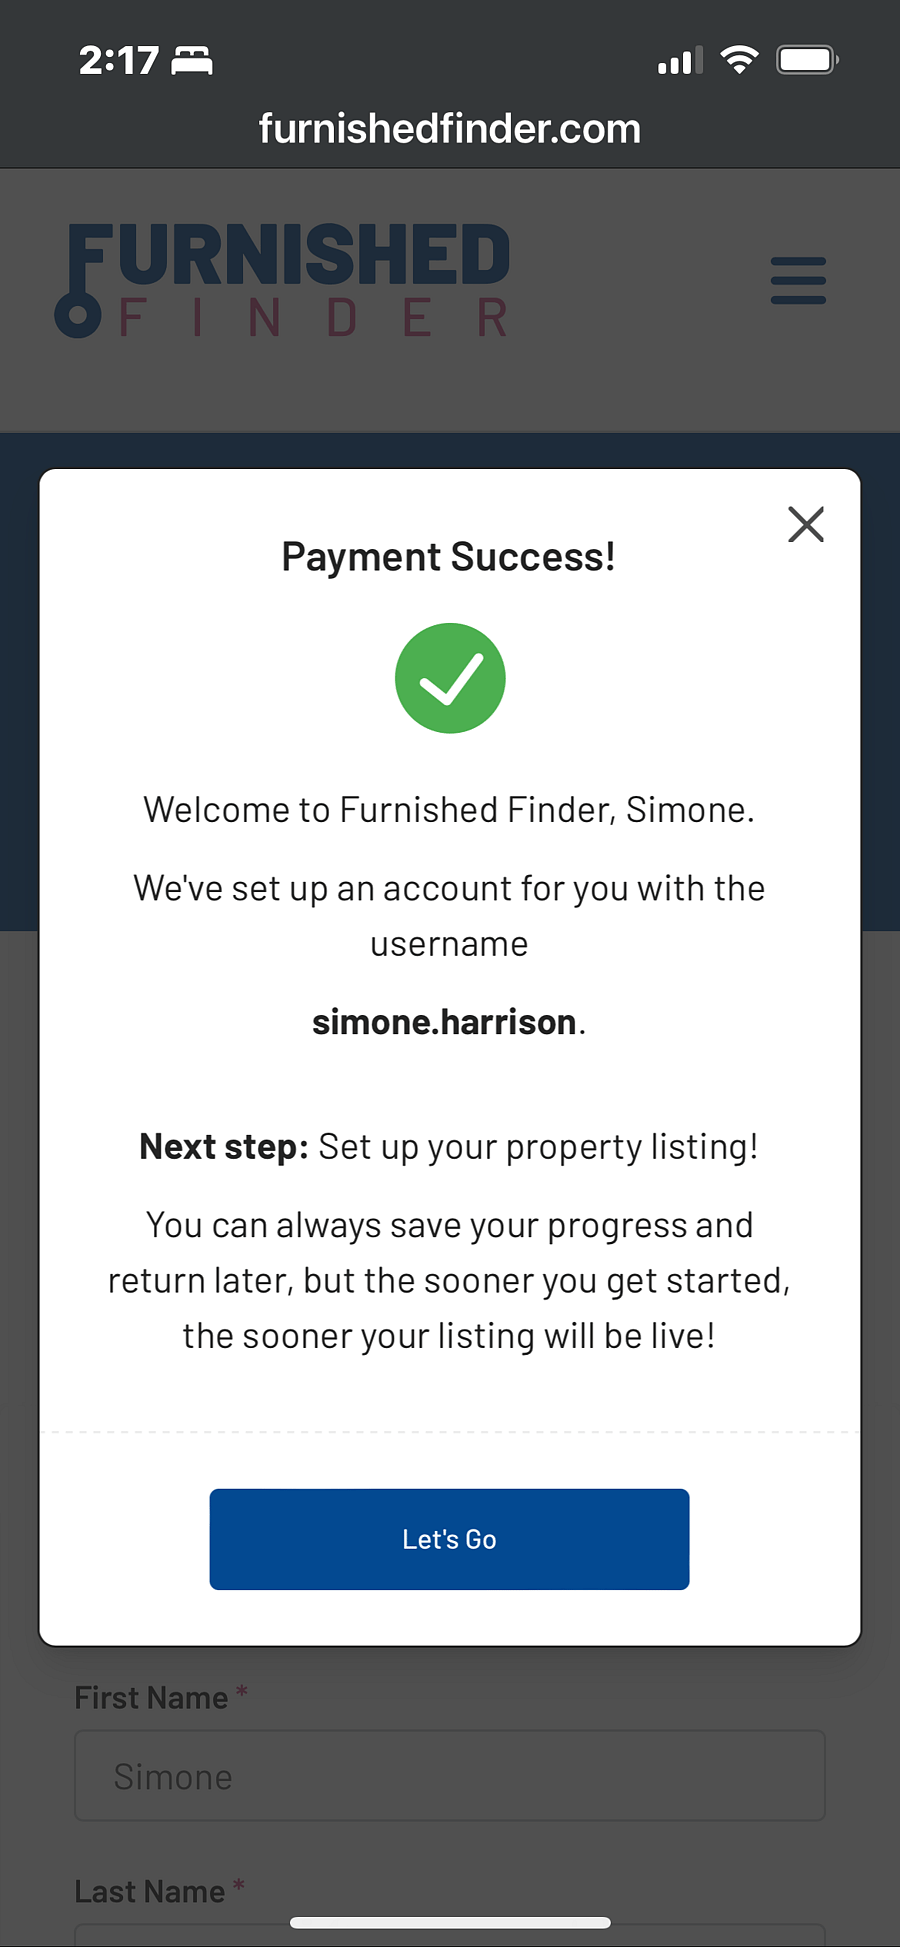Tap the home indicator bar

(x=450, y=1922)
